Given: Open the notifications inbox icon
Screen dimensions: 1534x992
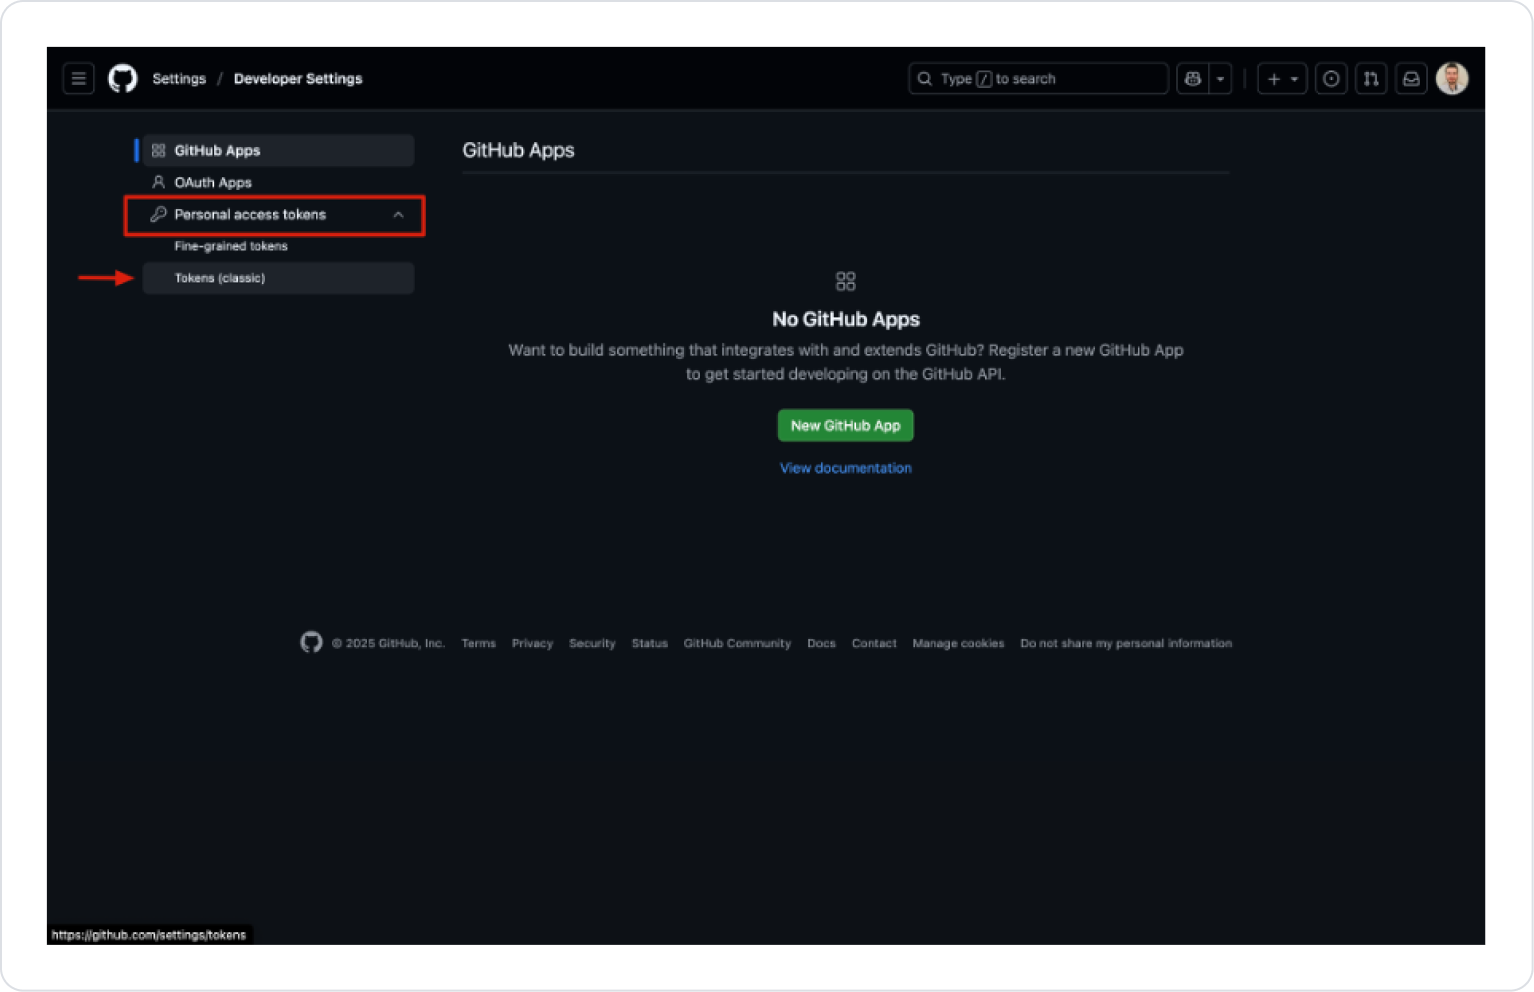Looking at the screenshot, I should pos(1411,78).
